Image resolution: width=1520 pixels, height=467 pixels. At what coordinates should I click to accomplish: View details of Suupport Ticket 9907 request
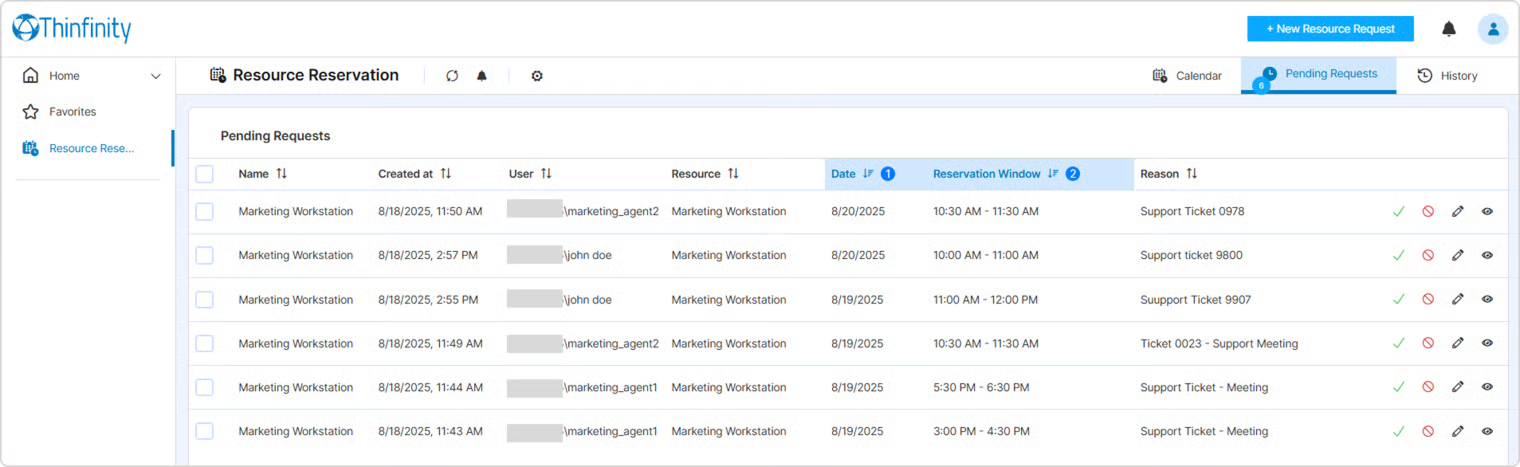point(1487,300)
